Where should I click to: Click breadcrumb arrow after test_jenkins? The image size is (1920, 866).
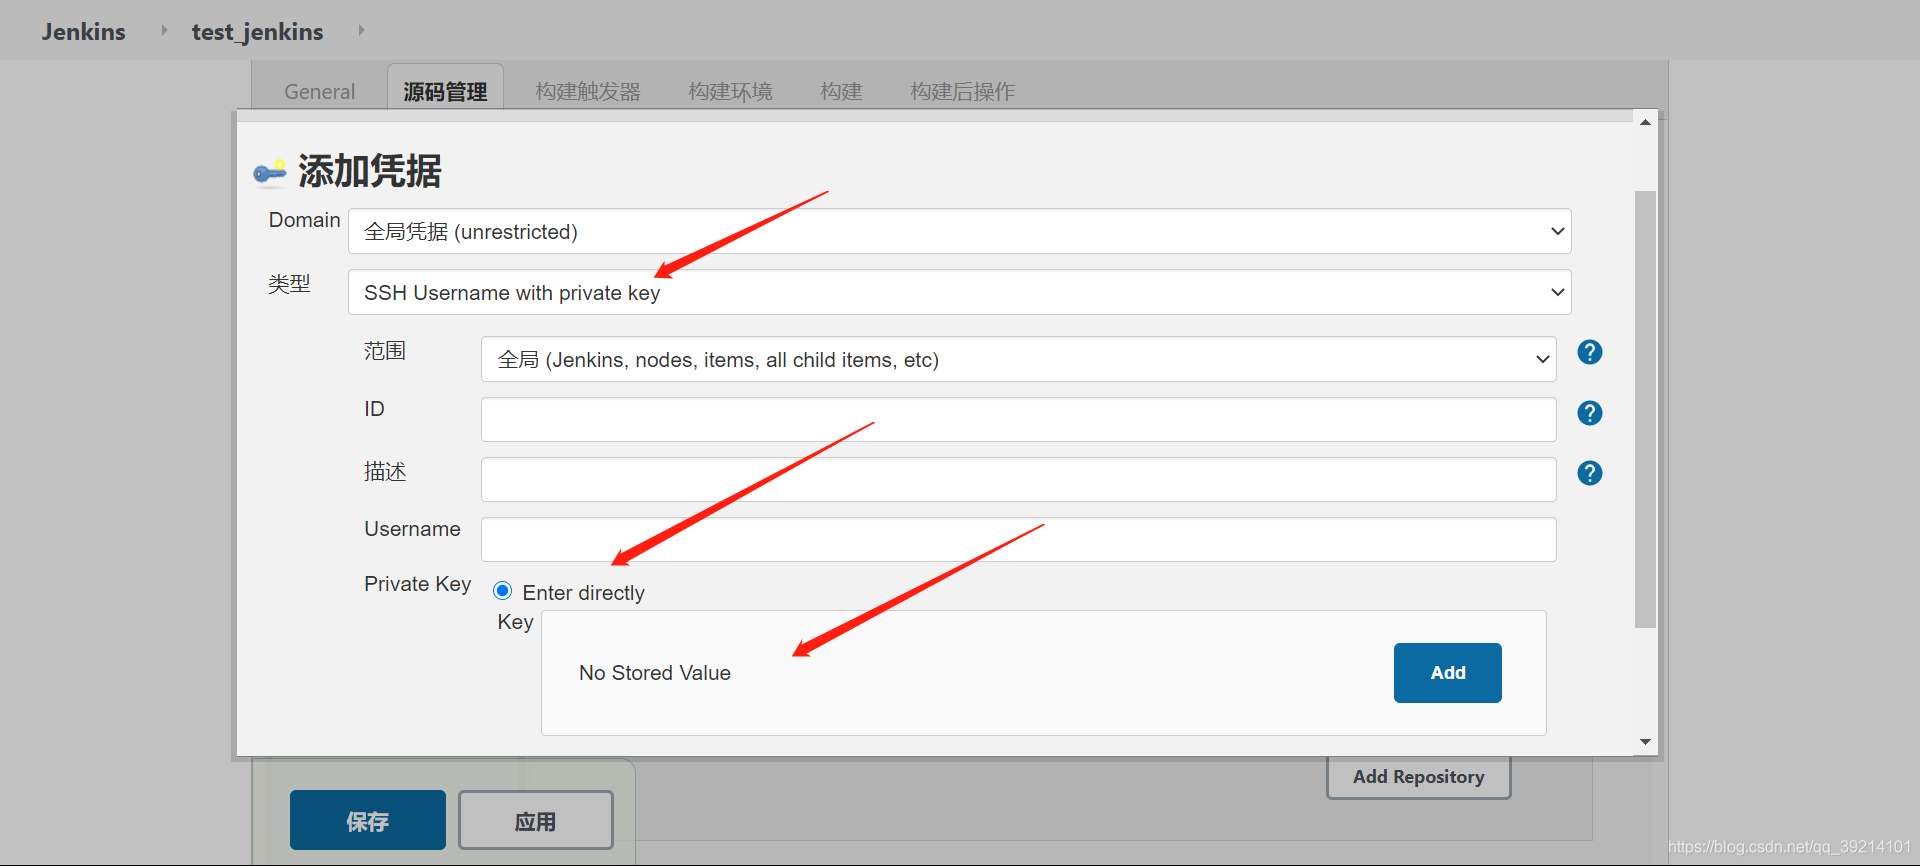(361, 30)
